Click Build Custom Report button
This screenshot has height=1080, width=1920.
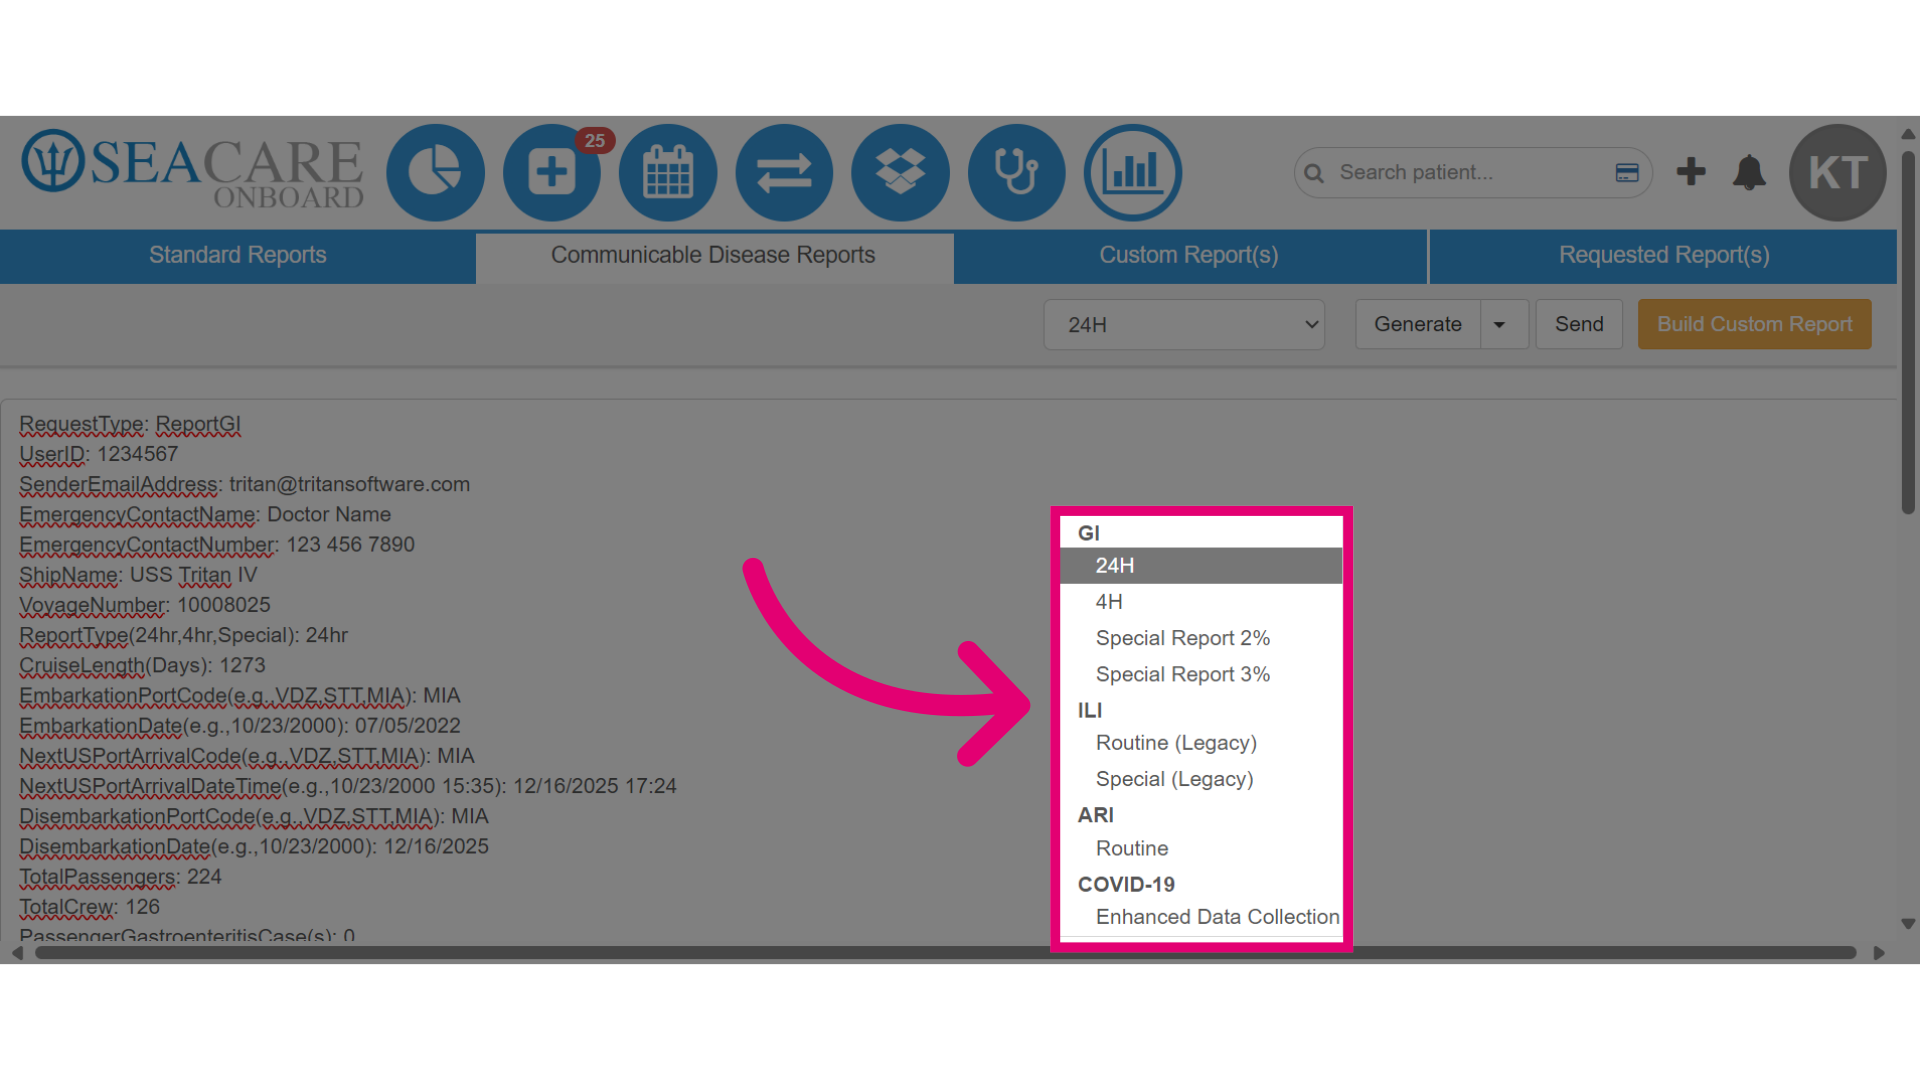1755,325
